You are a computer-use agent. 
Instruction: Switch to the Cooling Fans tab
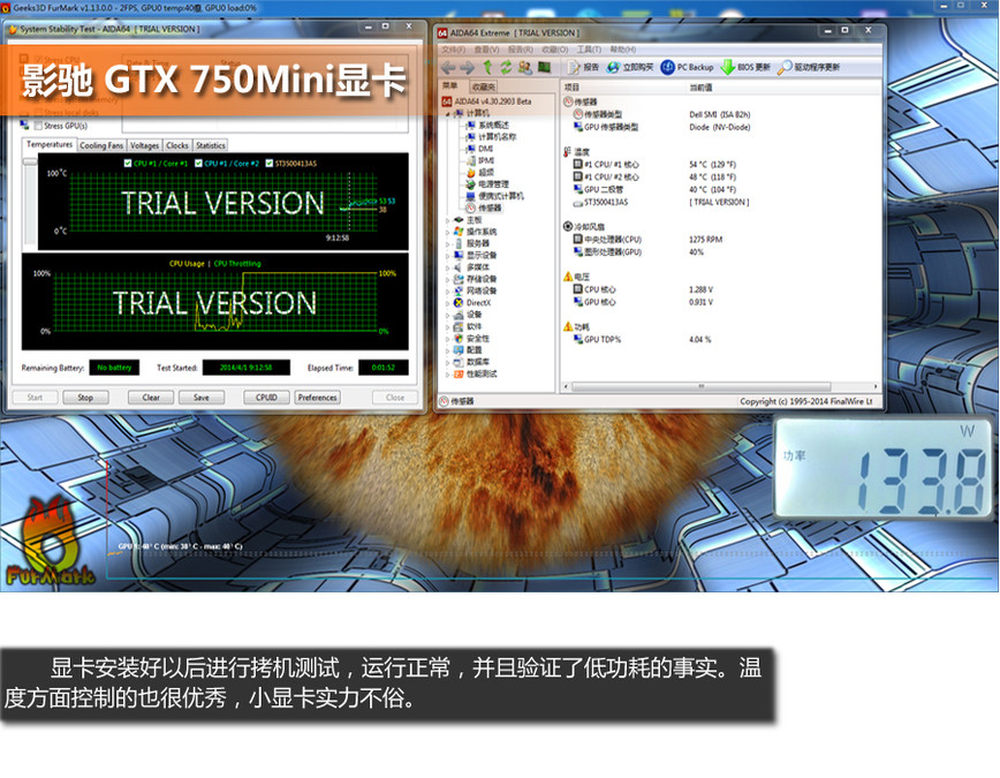[x=101, y=146]
